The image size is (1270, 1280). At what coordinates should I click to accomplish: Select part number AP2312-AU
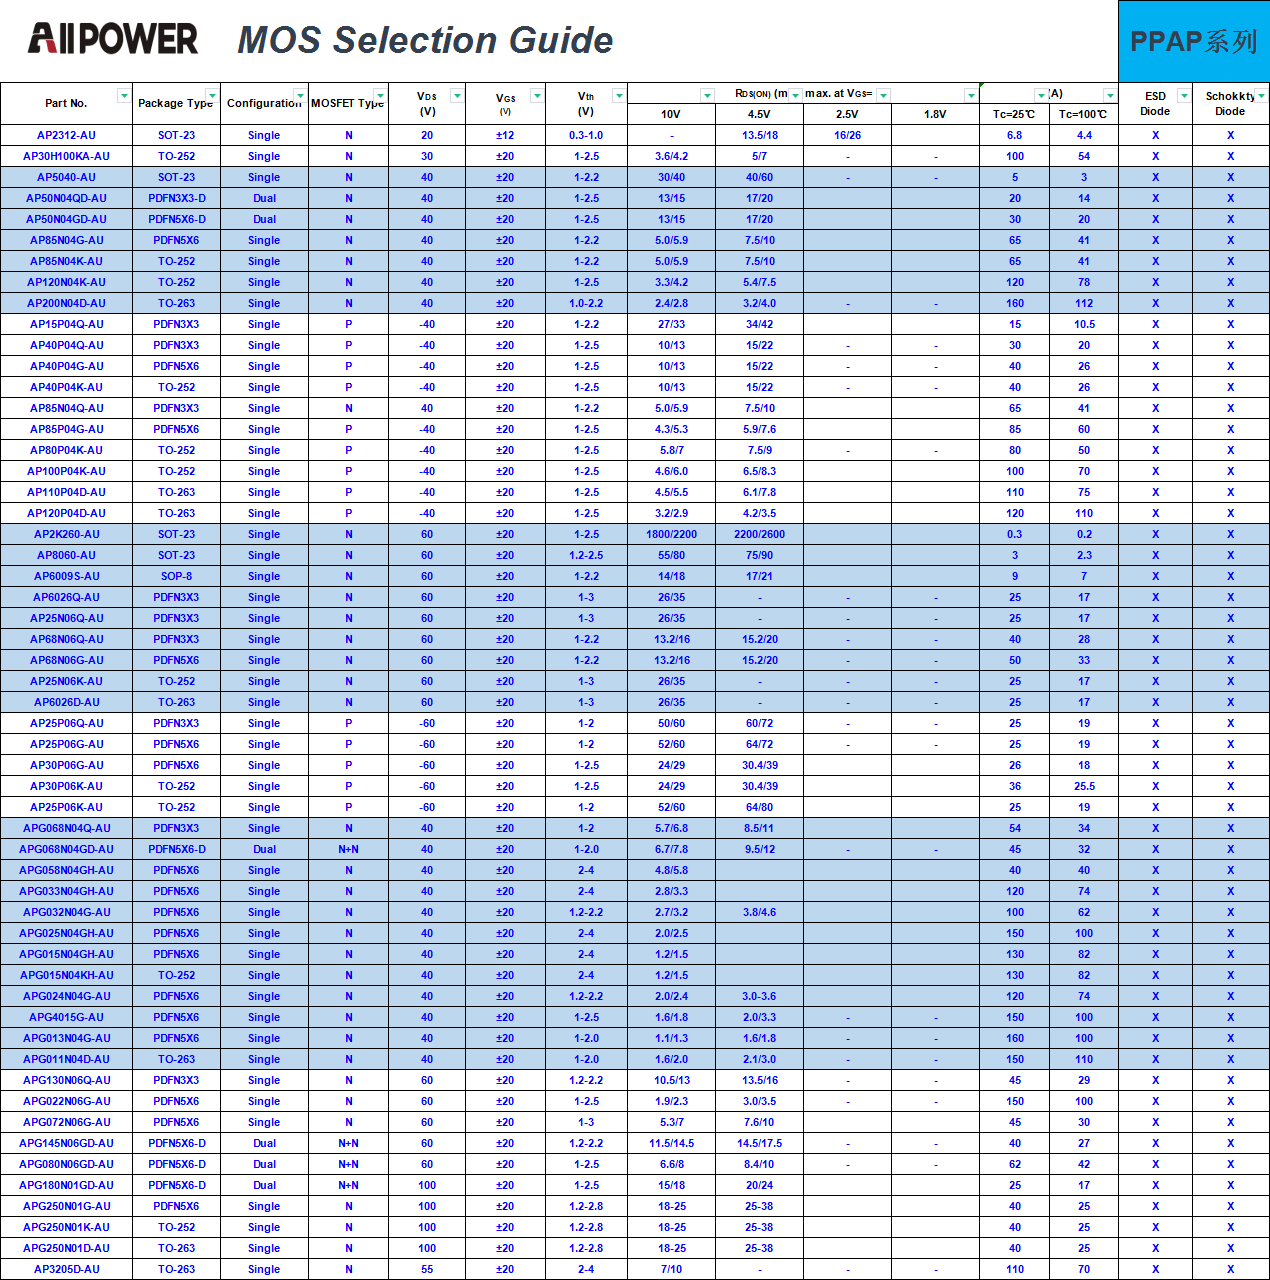[x=66, y=135]
